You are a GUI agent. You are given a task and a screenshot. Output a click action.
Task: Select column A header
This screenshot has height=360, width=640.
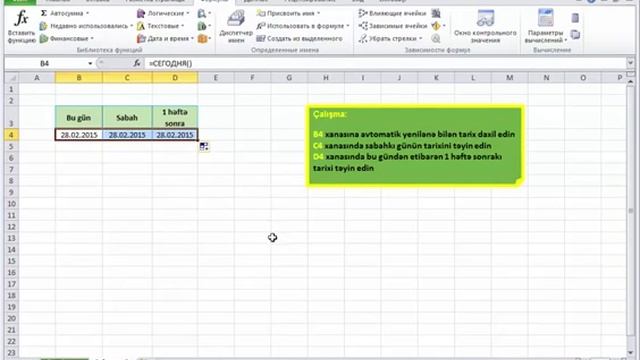click(37, 78)
